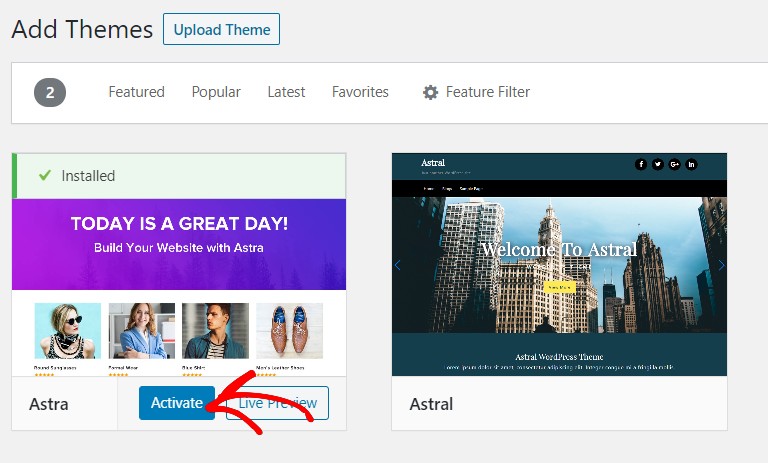Select the Astral theme name
Image resolution: width=768 pixels, height=463 pixels.
tap(431, 404)
